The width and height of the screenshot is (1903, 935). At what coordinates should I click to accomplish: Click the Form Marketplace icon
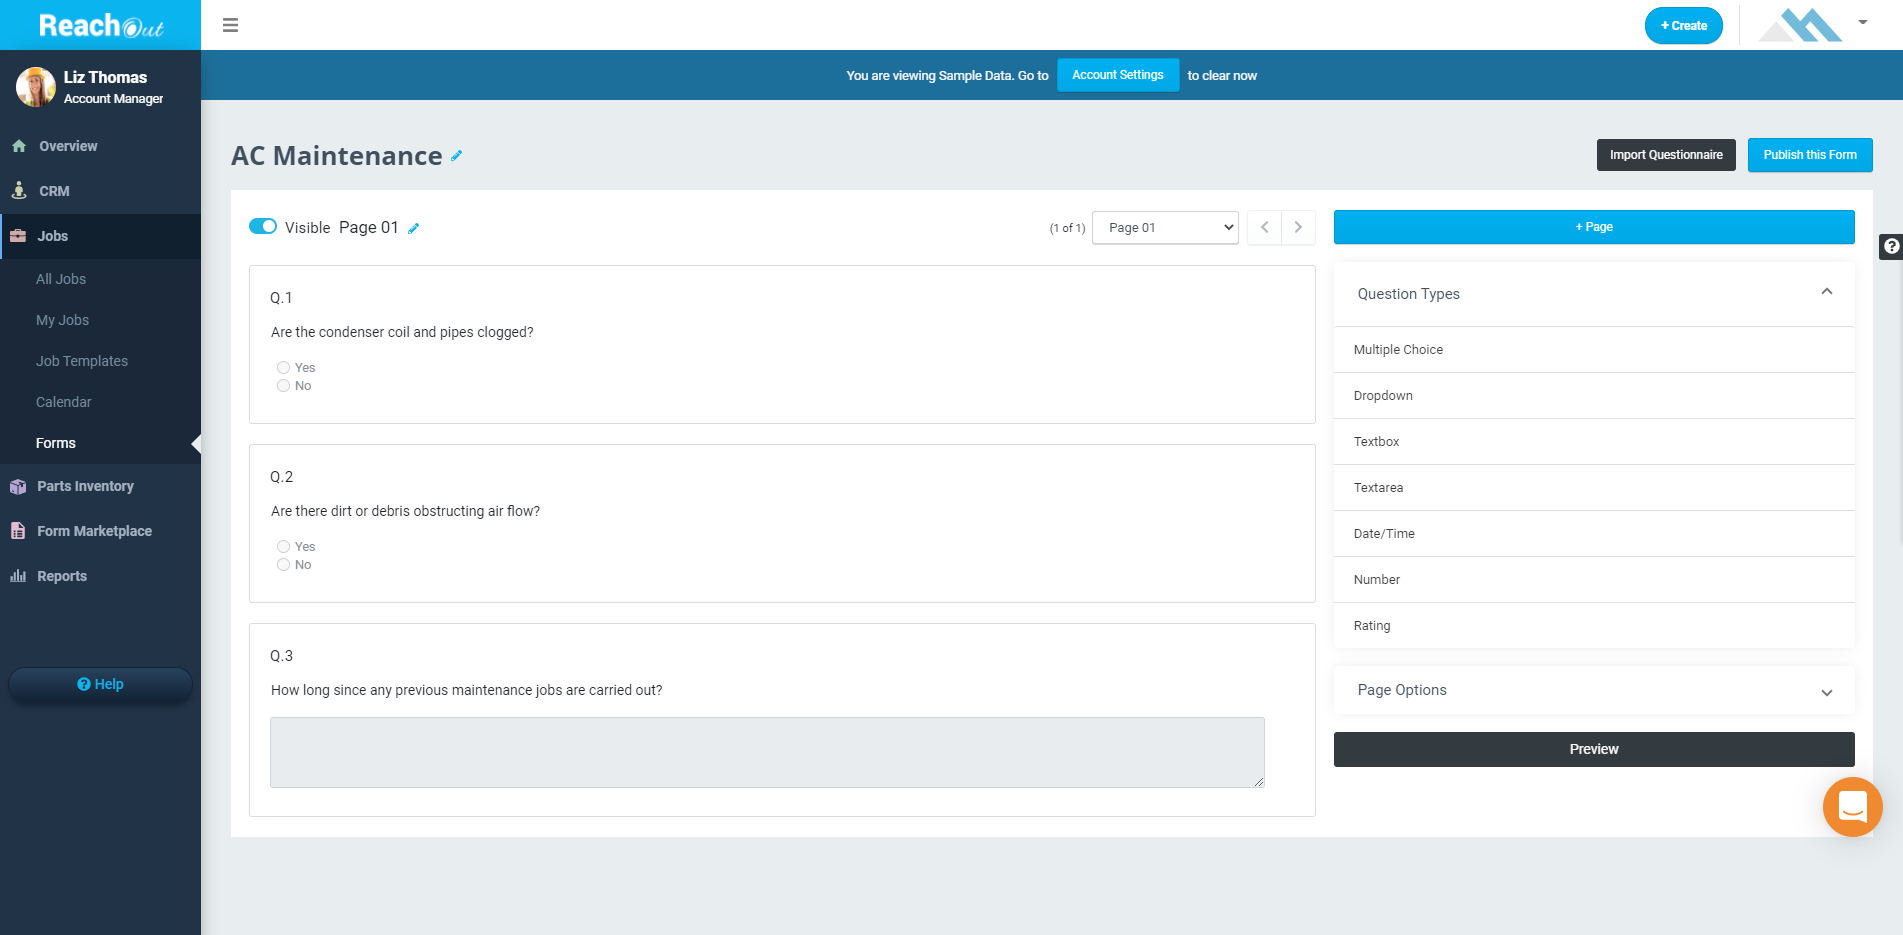(18, 531)
